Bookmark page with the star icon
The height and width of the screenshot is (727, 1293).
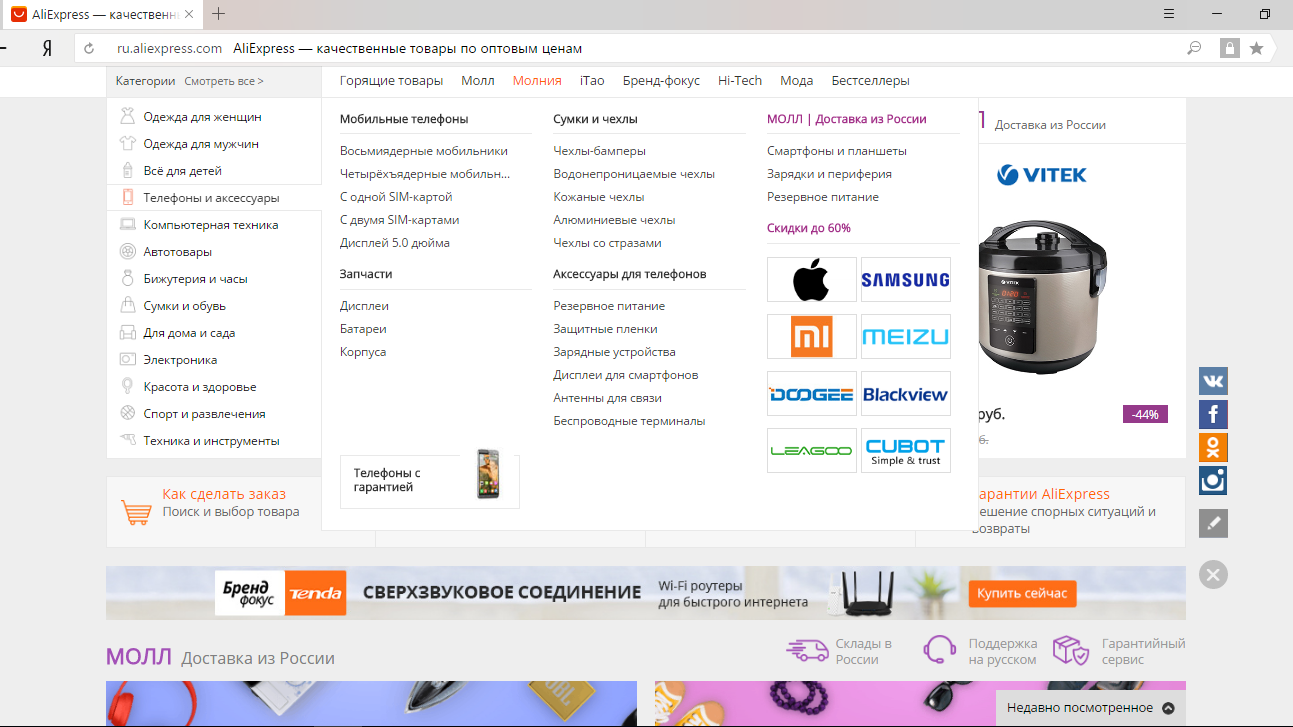[x=1257, y=48]
